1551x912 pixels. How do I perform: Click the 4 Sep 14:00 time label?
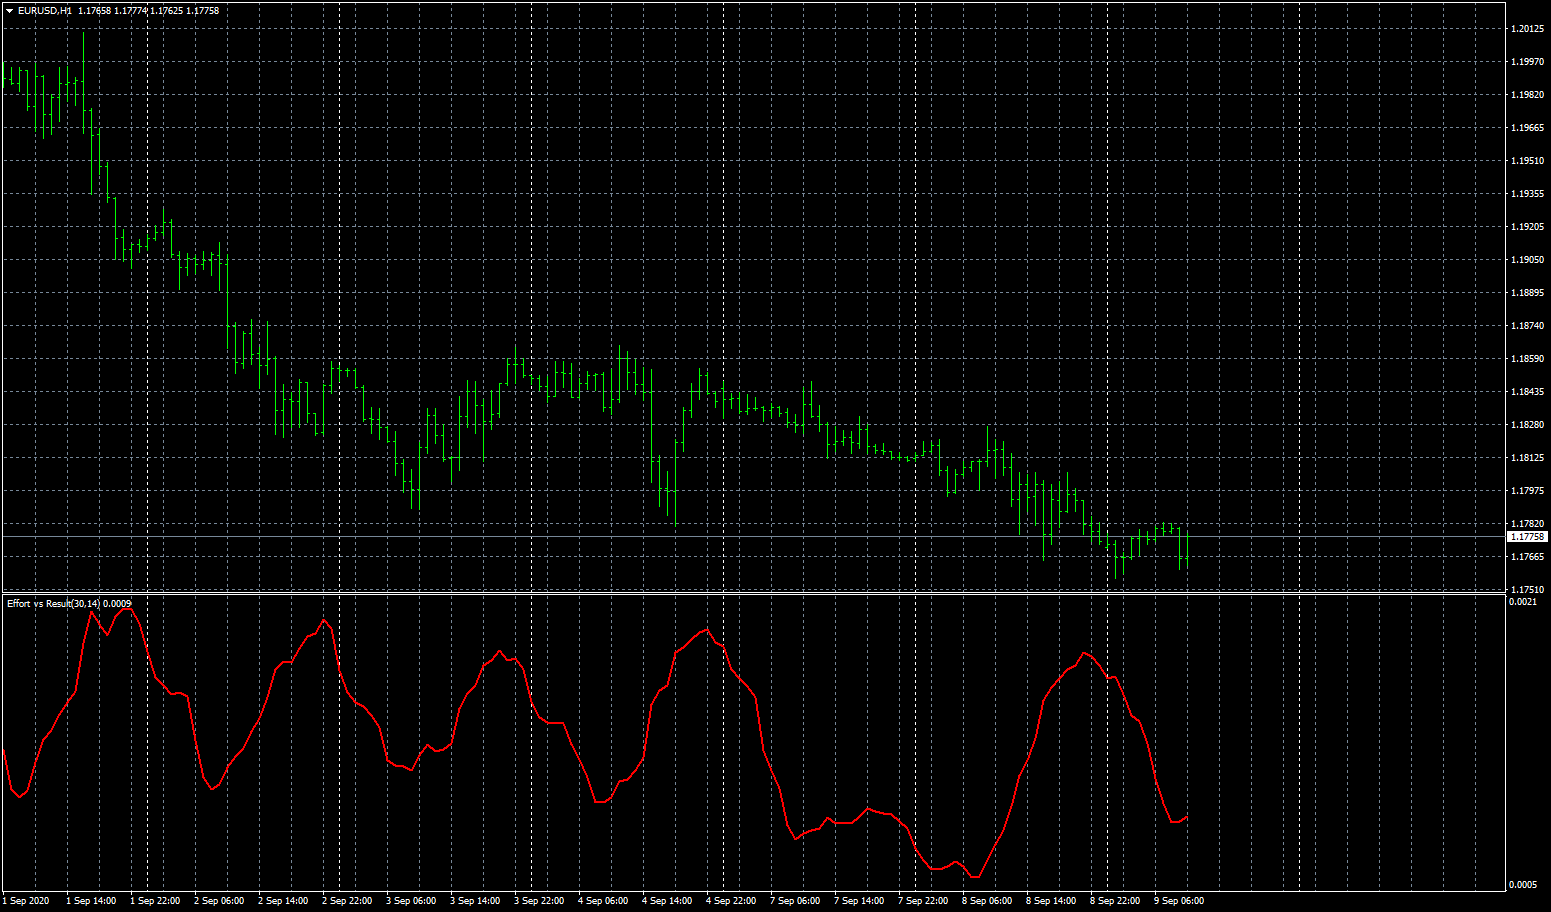pos(667,901)
